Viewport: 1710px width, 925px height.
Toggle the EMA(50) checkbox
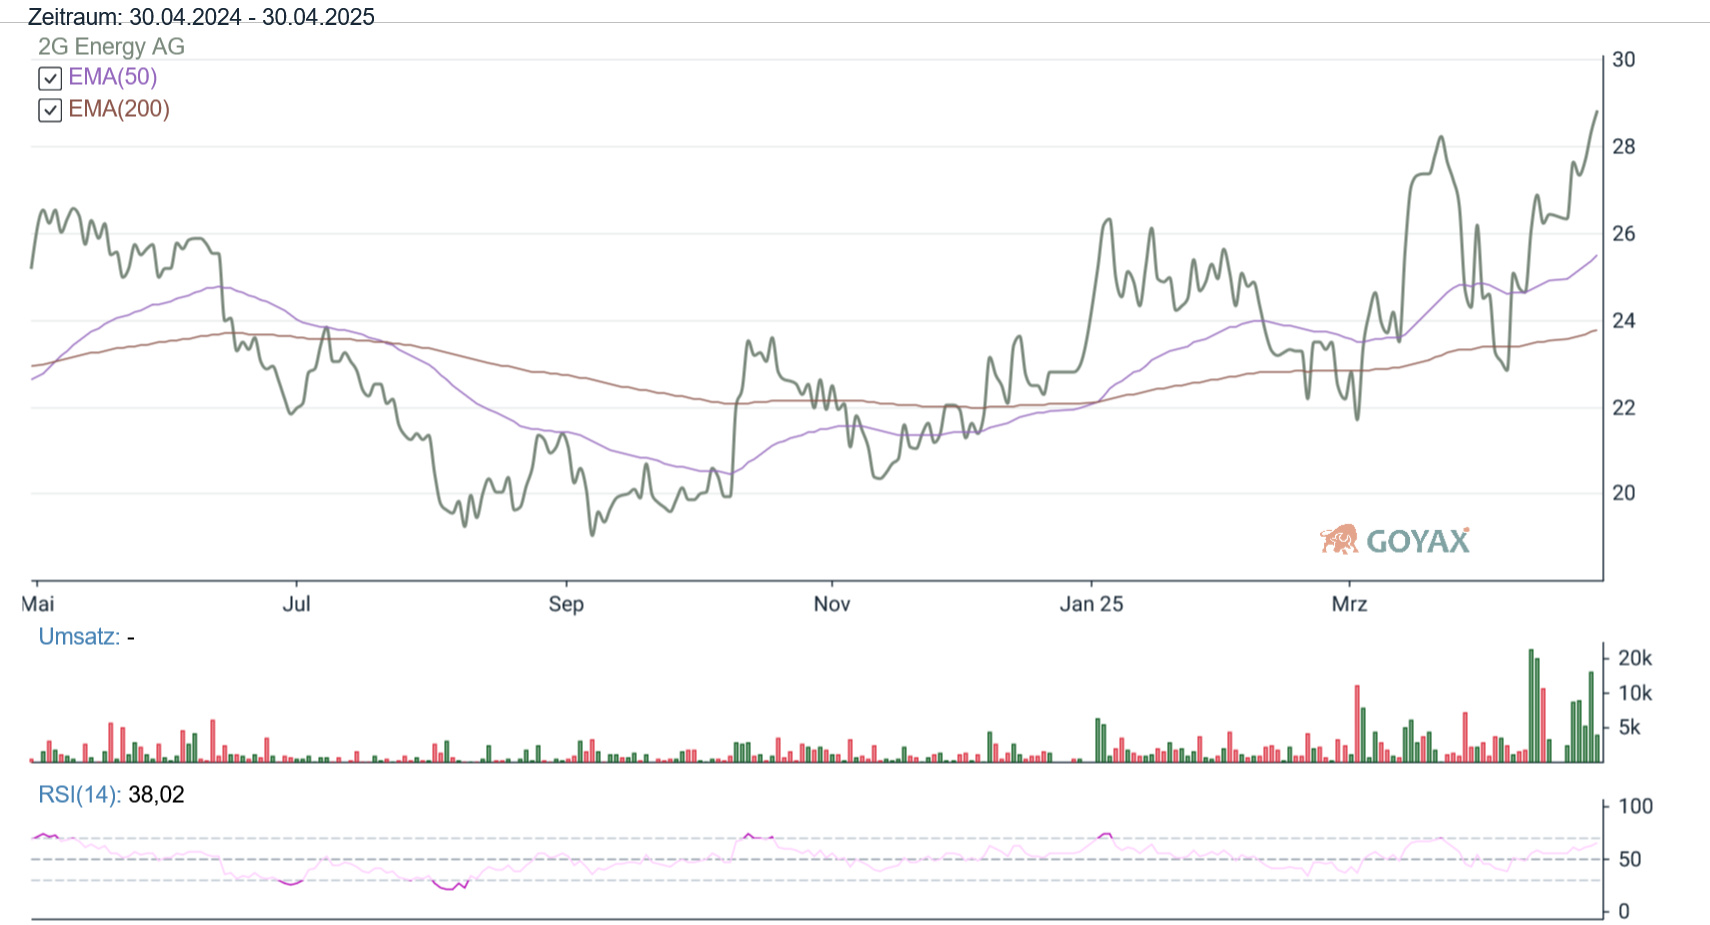pyautogui.click(x=50, y=78)
